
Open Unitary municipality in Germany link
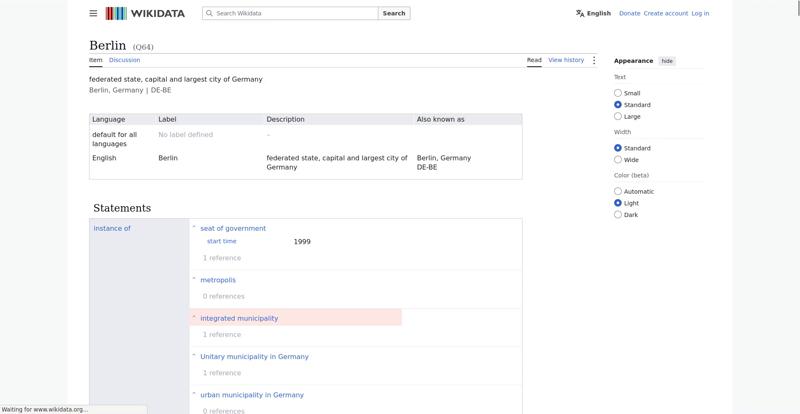pyautogui.click(x=255, y=356)
